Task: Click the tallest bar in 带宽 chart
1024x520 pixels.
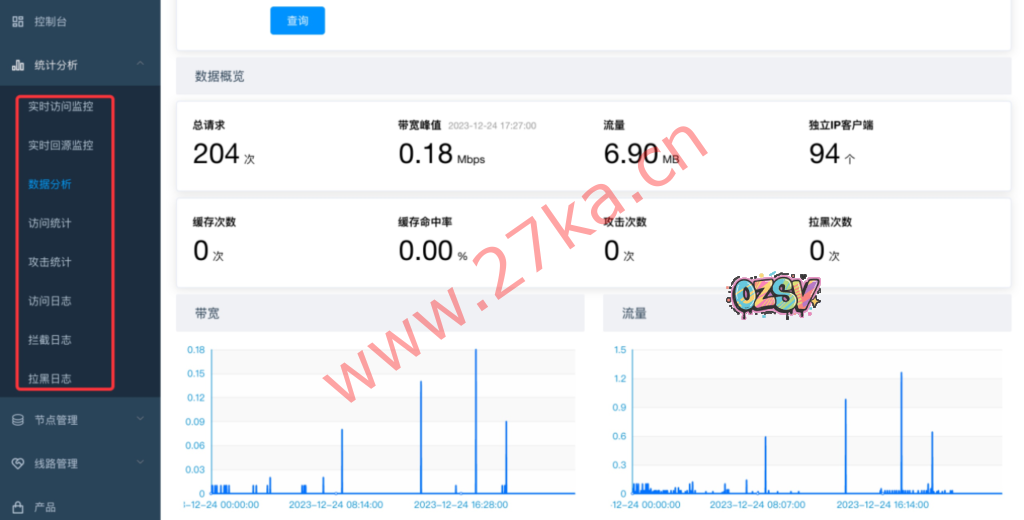Action: (x=475, y=420)
